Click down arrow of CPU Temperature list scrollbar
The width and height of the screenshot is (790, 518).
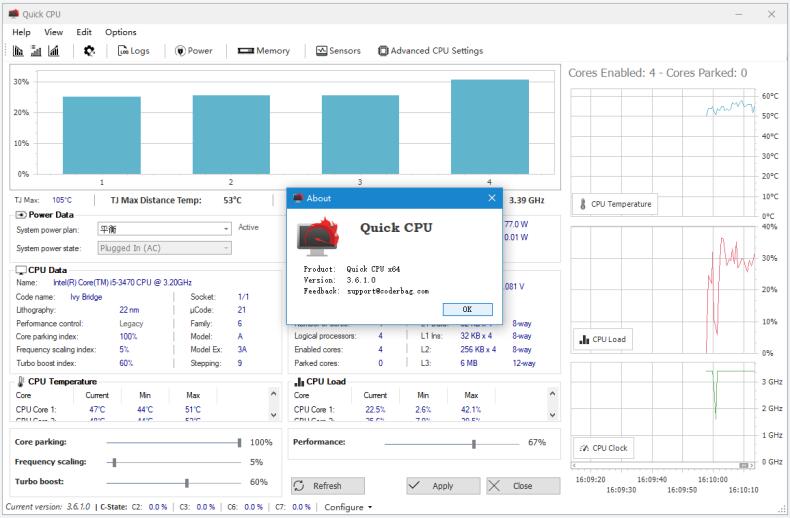pyautogui.click(x=274, y=415)
